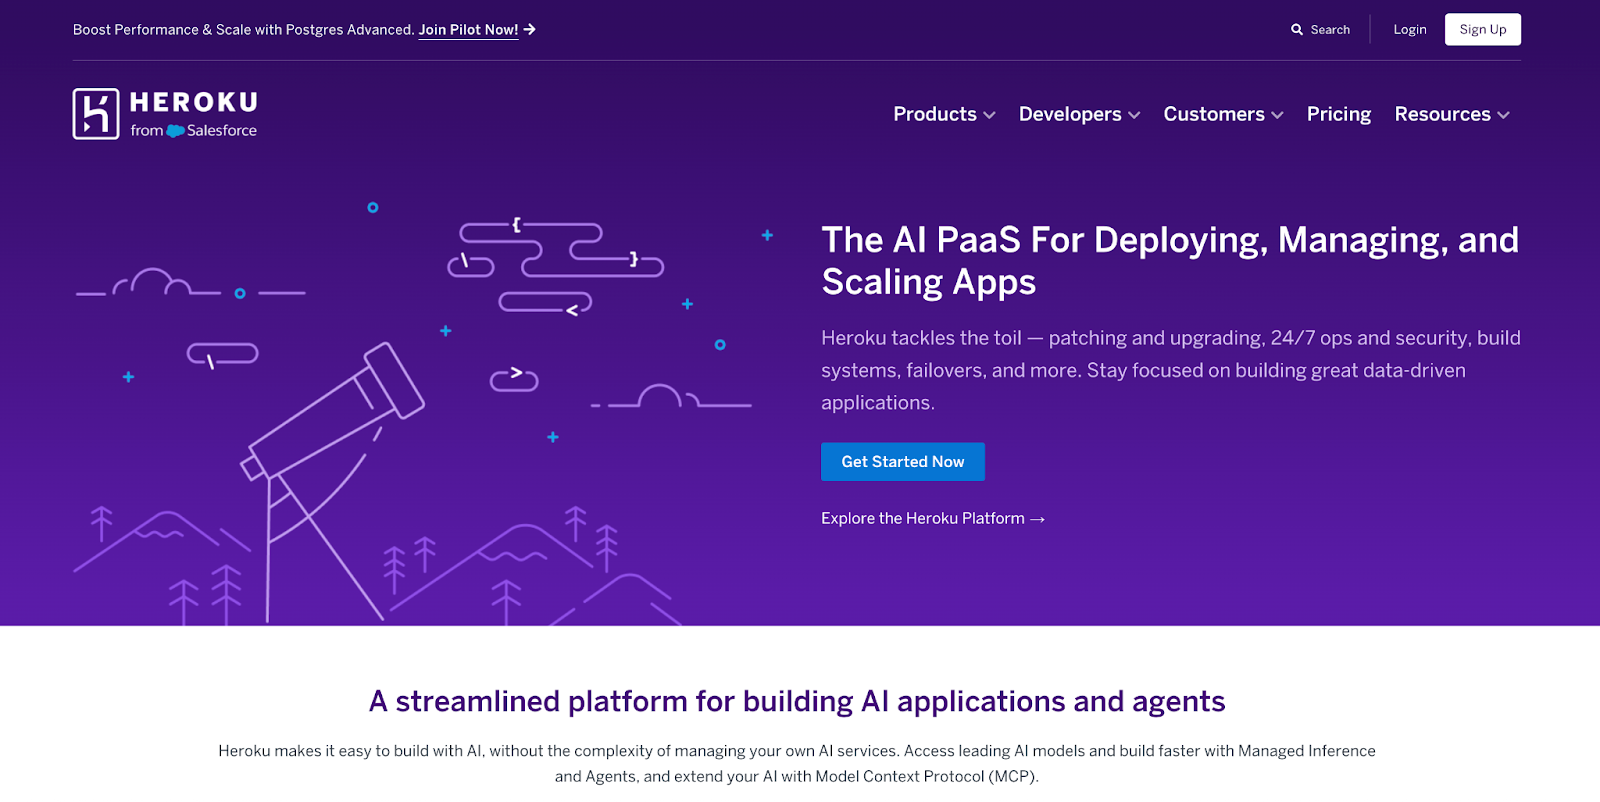The height and width of the screenshot is (802, 1600).
Task: Expand the Products chevron
Action: click(x=989, y=116)
